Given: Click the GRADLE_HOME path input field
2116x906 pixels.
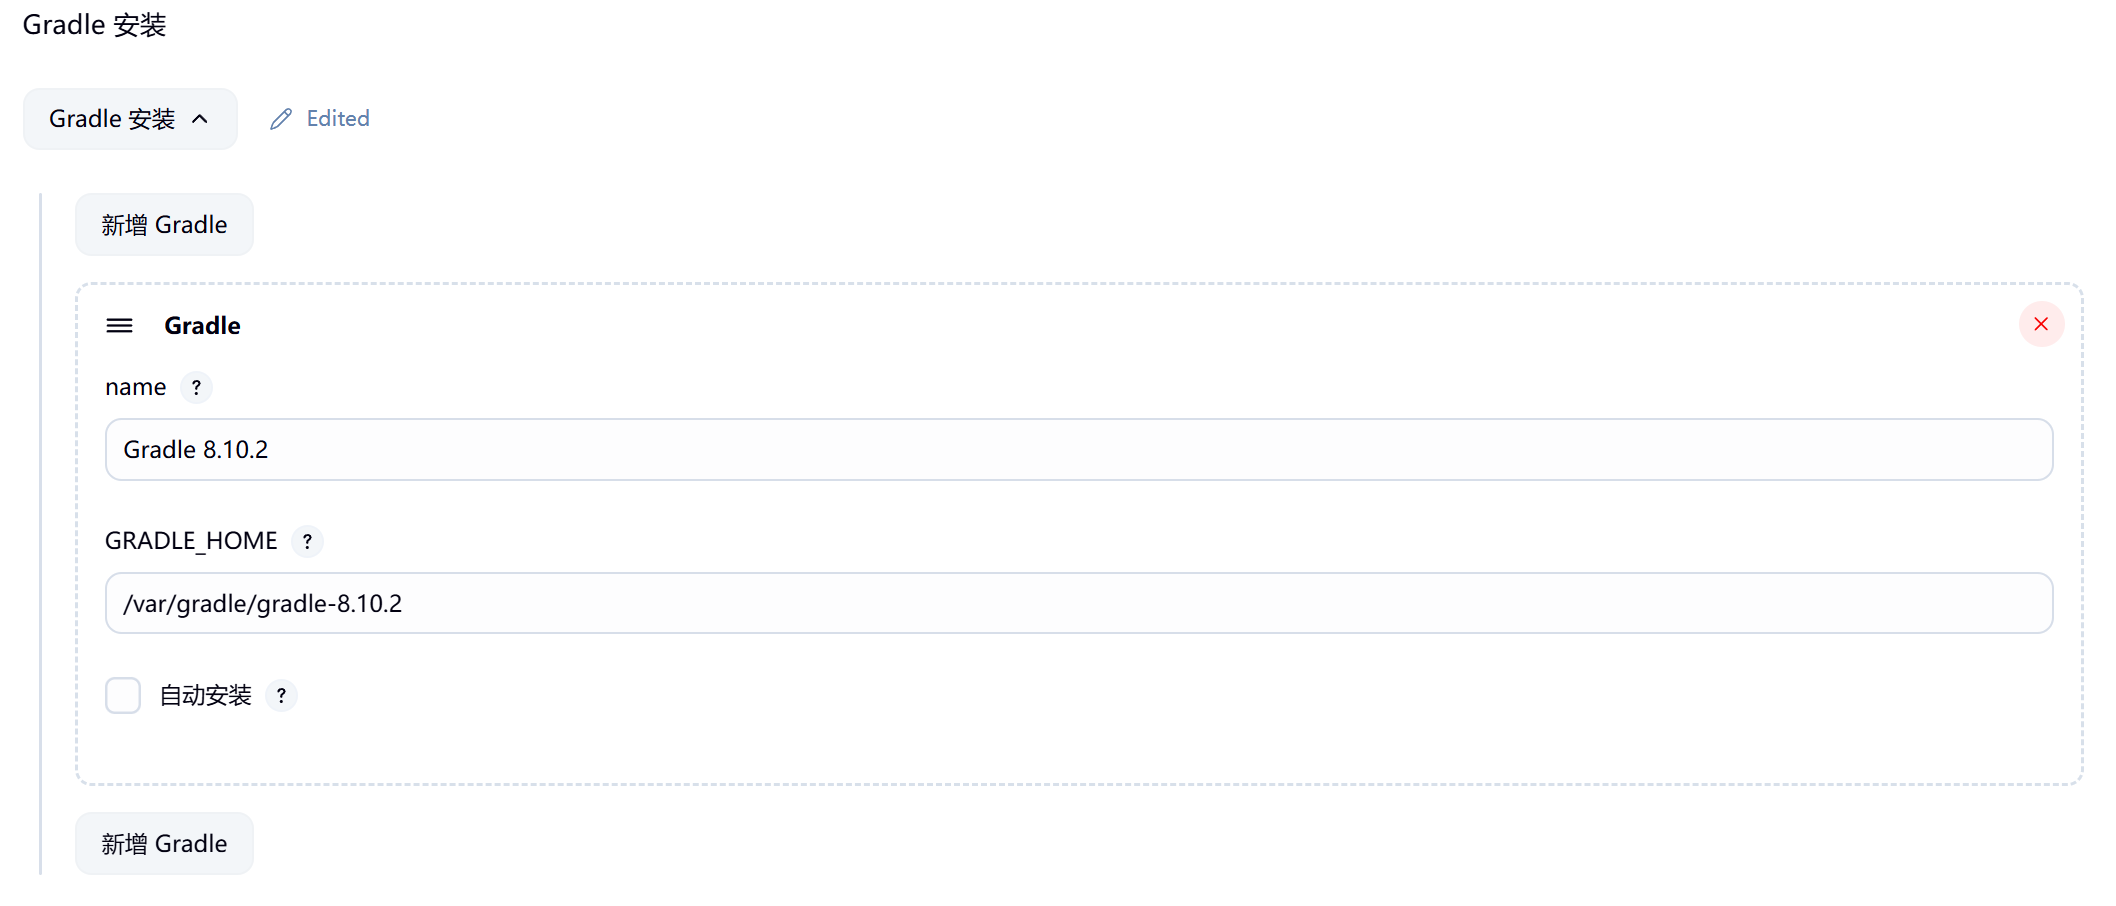Looking at the screenshot, I should (x=1078, y=603).
